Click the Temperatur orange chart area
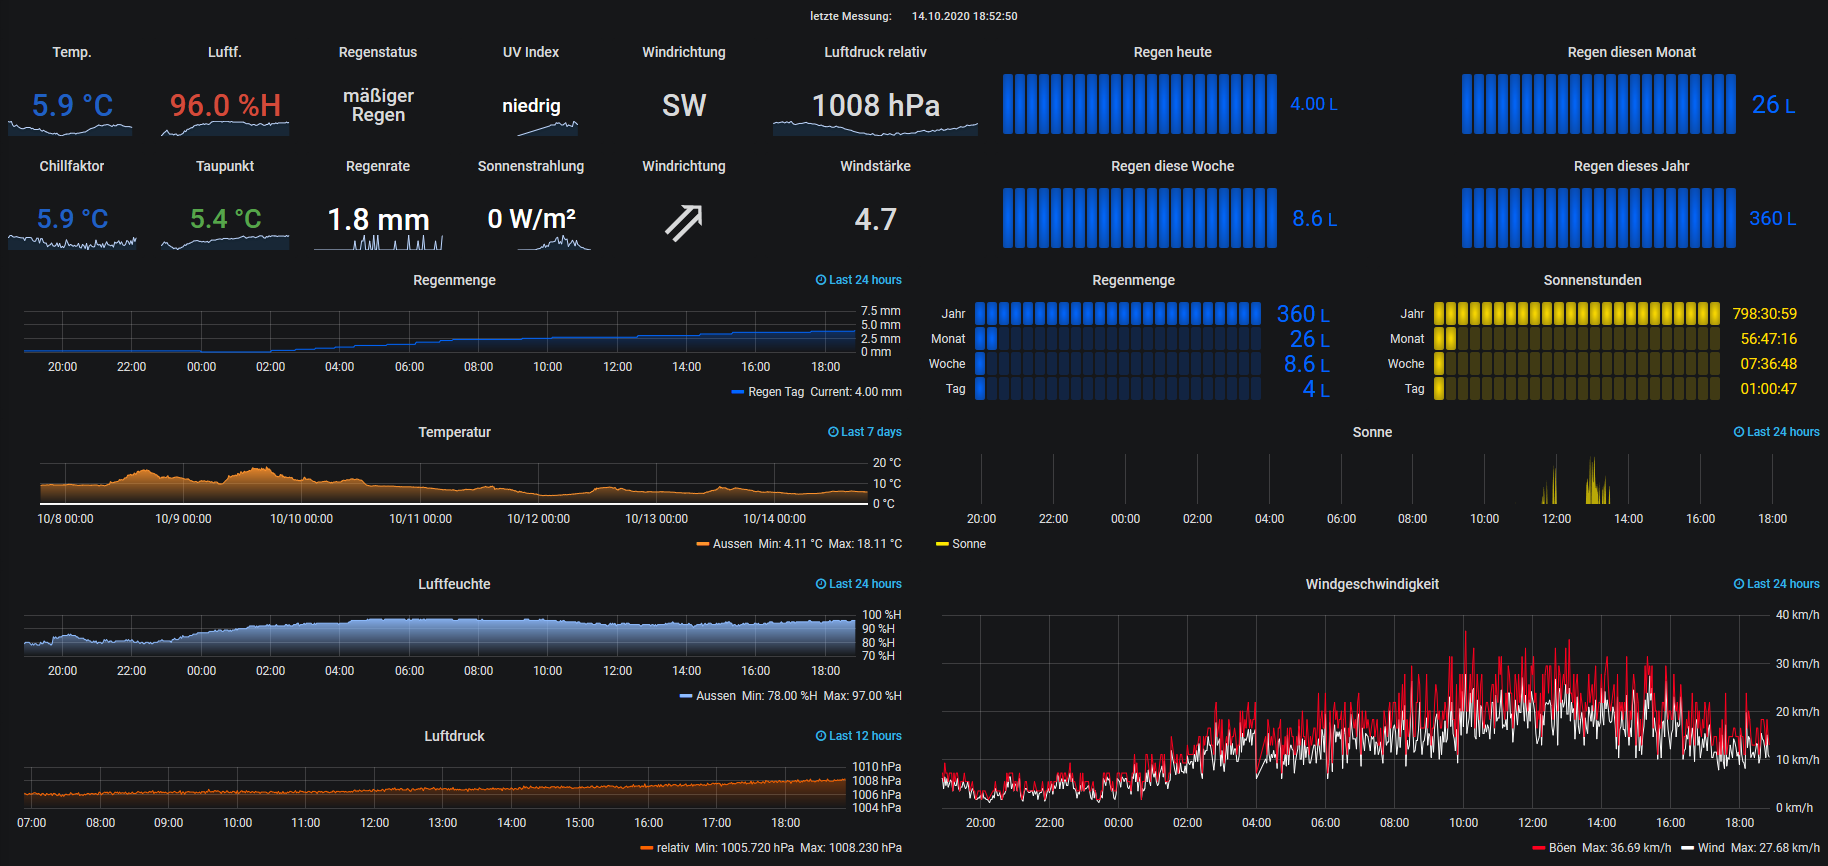The width and height of the screenshot is (1828, 866). point(454,484)
